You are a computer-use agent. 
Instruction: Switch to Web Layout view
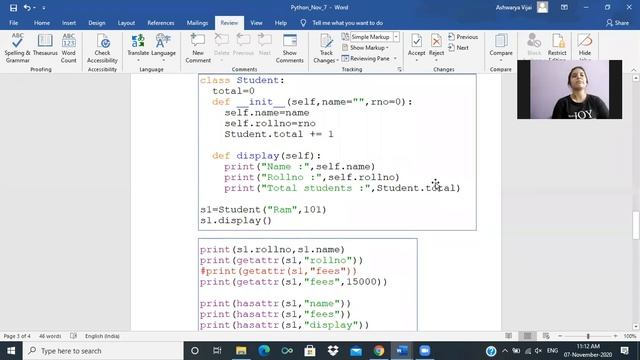pos(546,336)
